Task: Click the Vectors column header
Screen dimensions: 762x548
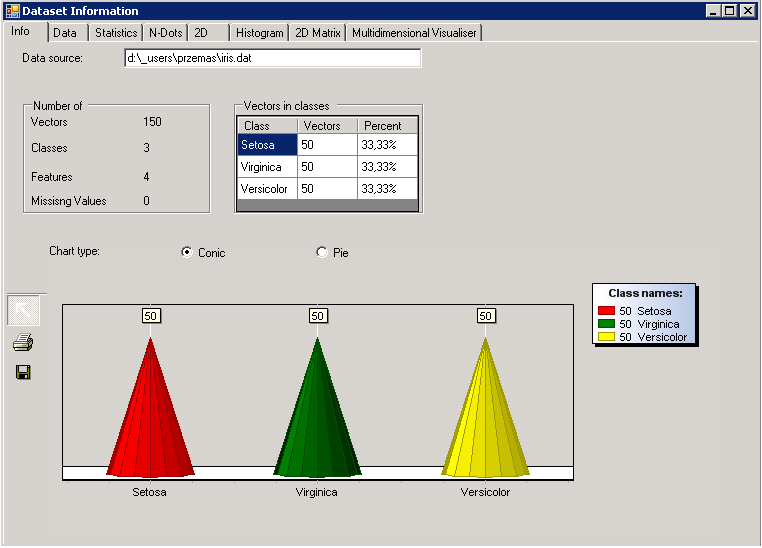Action: (x=327, y=126)
